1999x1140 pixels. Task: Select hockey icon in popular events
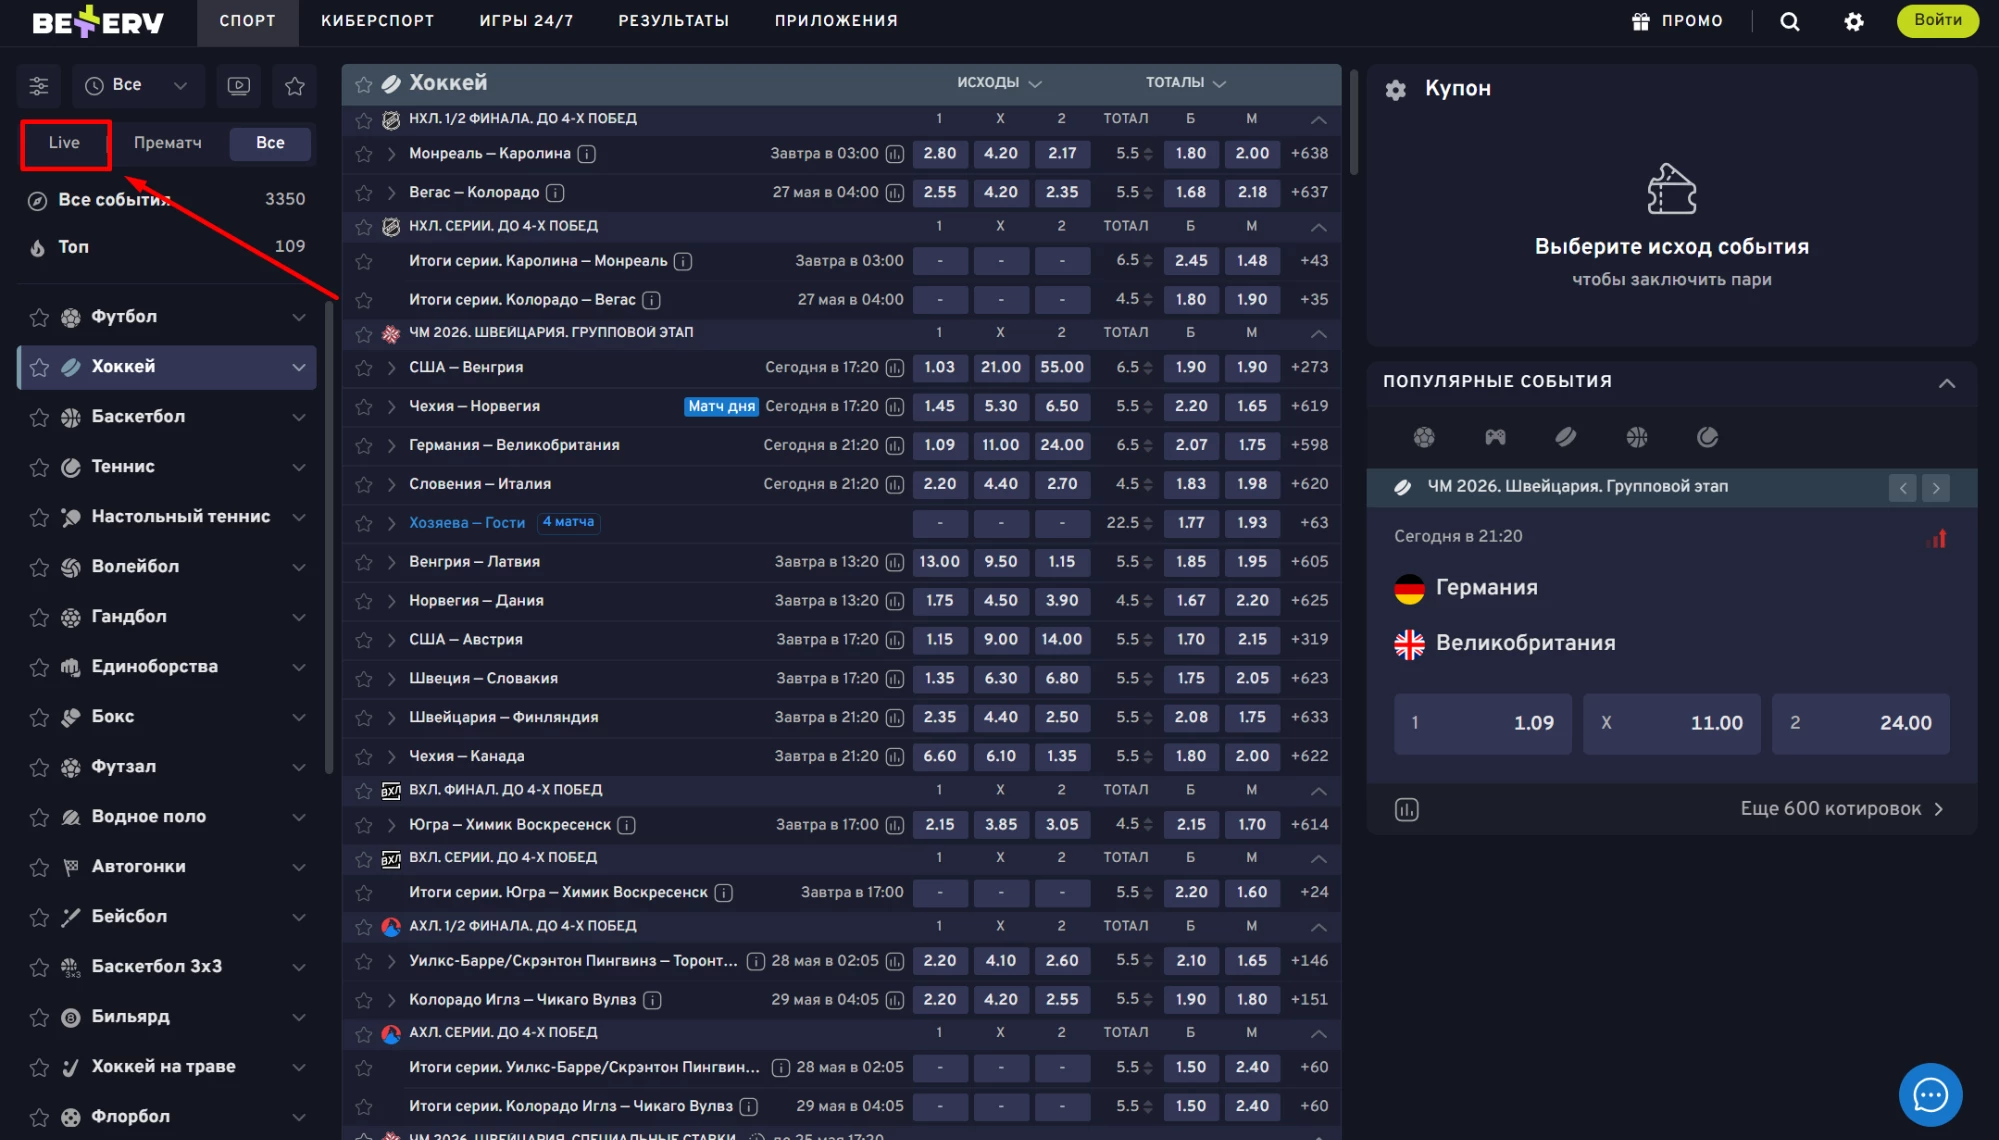(1566, 437)
